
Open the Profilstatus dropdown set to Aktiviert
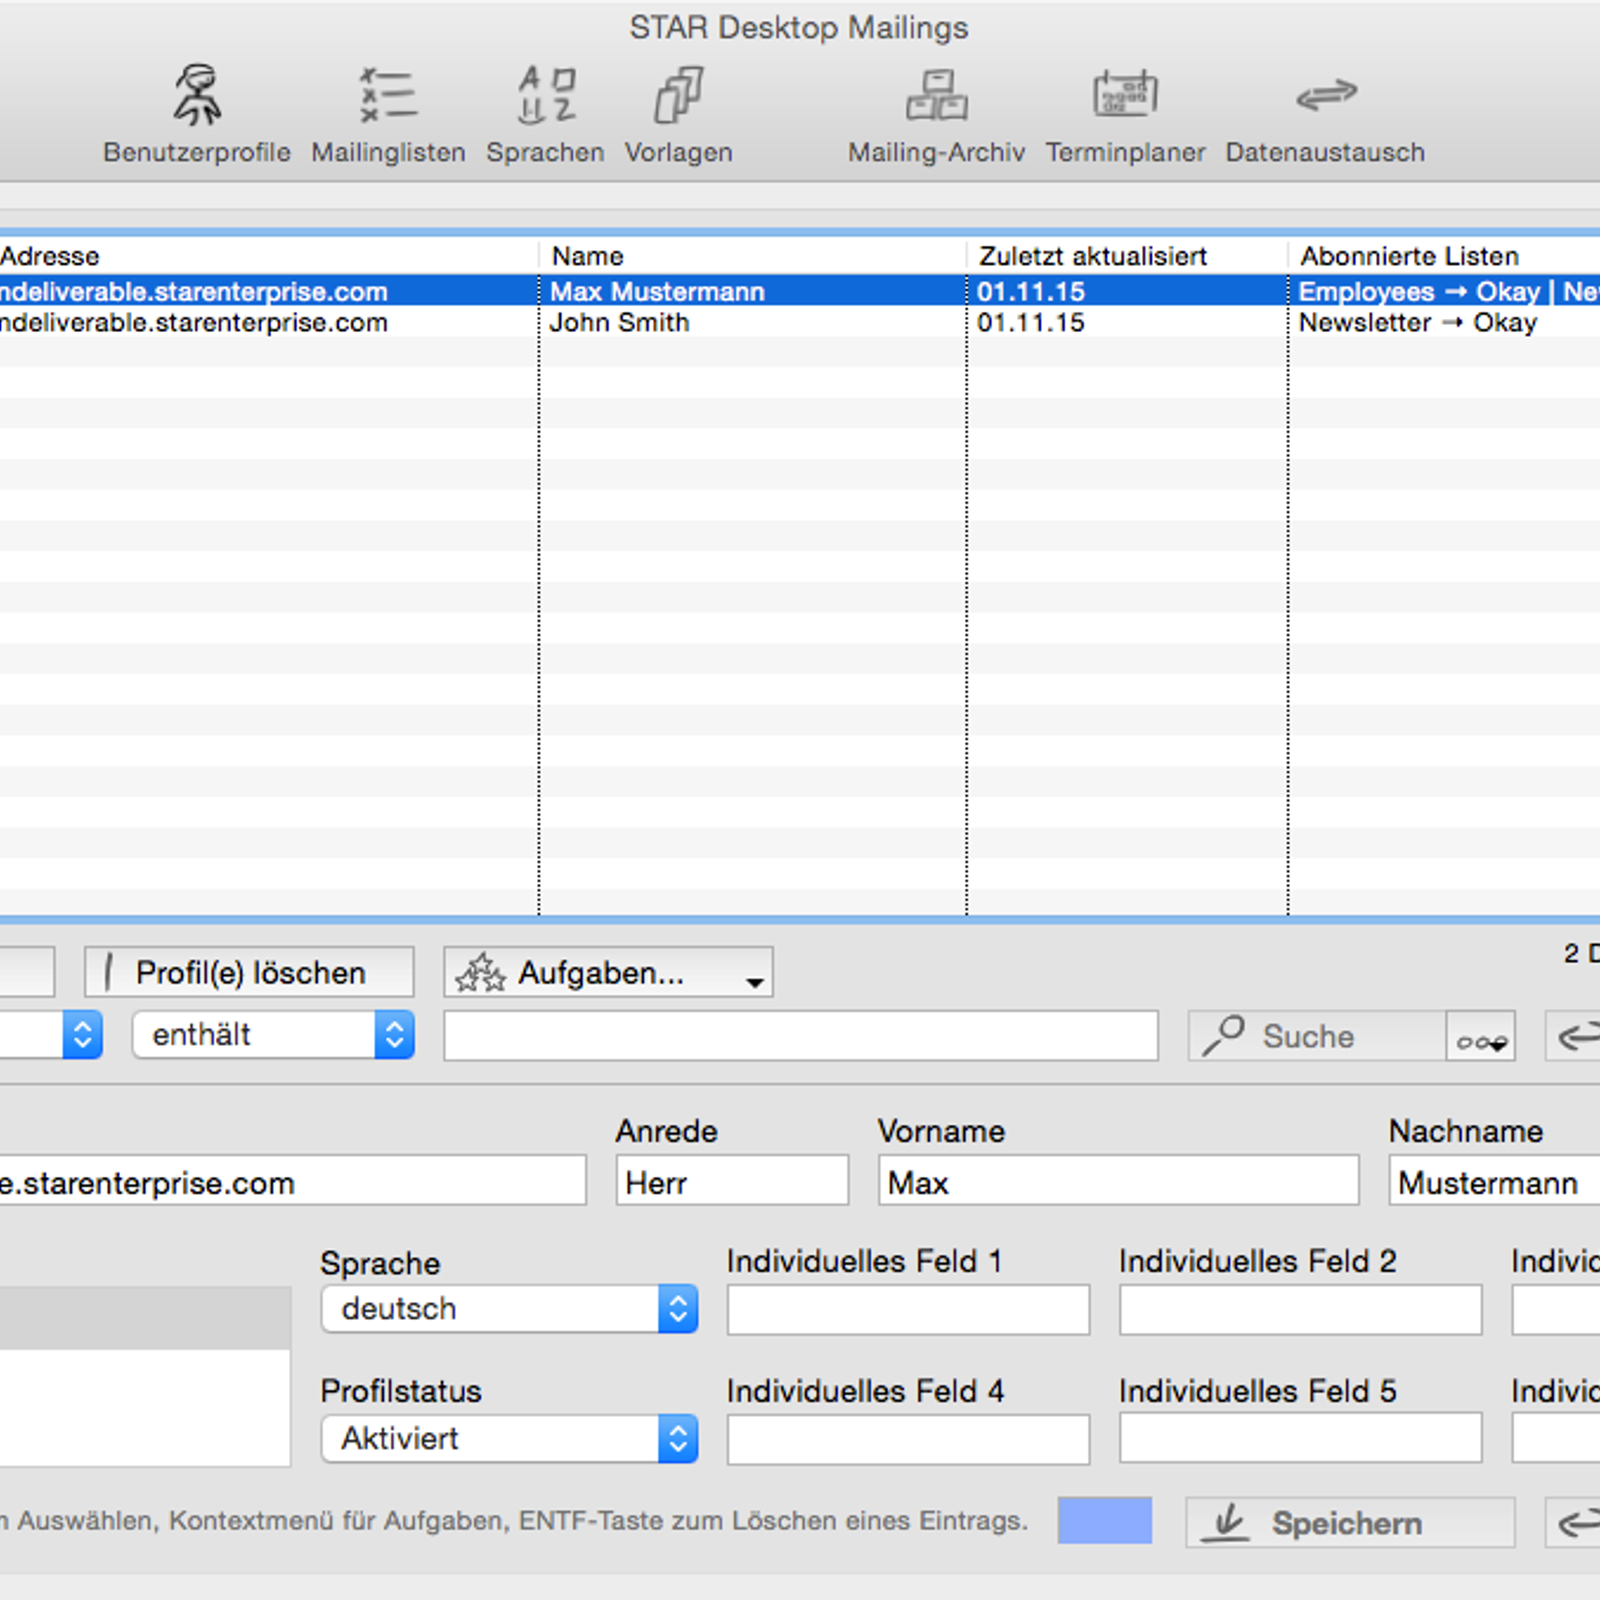[509, 1439]
